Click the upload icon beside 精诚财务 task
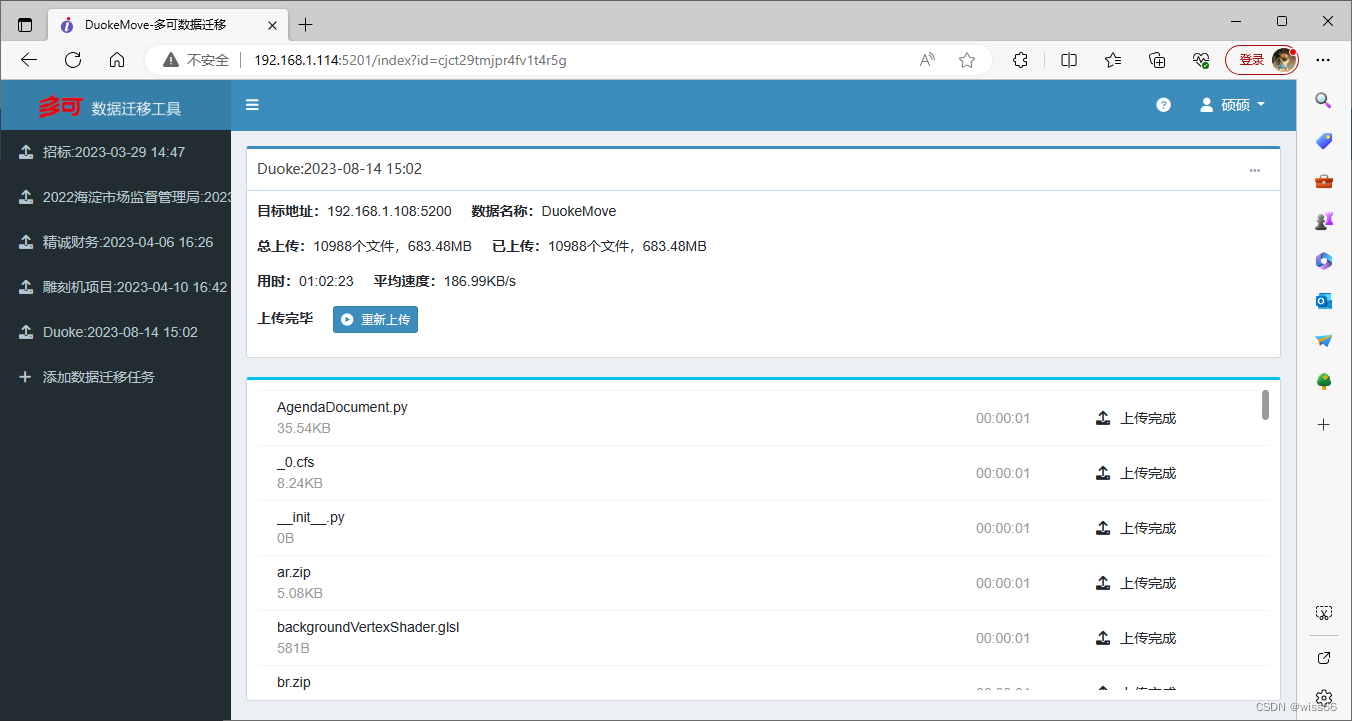 click(x=26, y=242)
